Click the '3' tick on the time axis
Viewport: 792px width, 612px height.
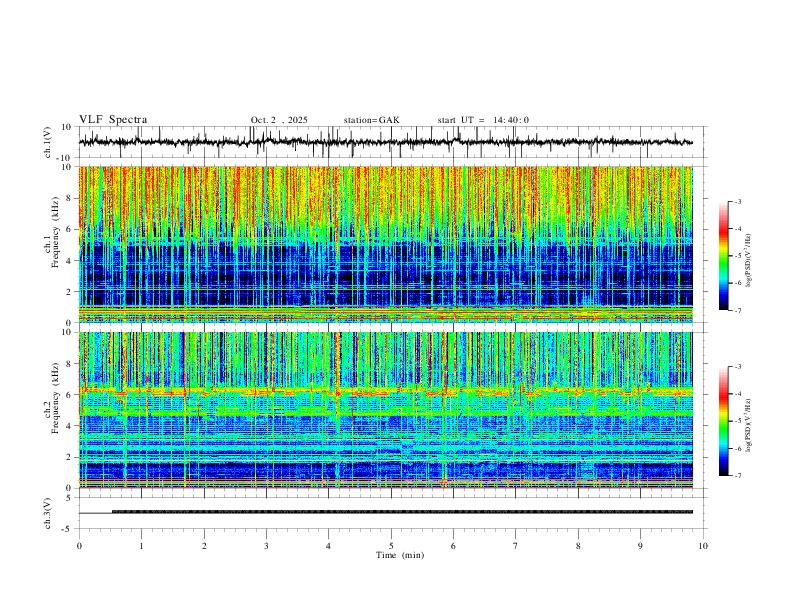266,546
